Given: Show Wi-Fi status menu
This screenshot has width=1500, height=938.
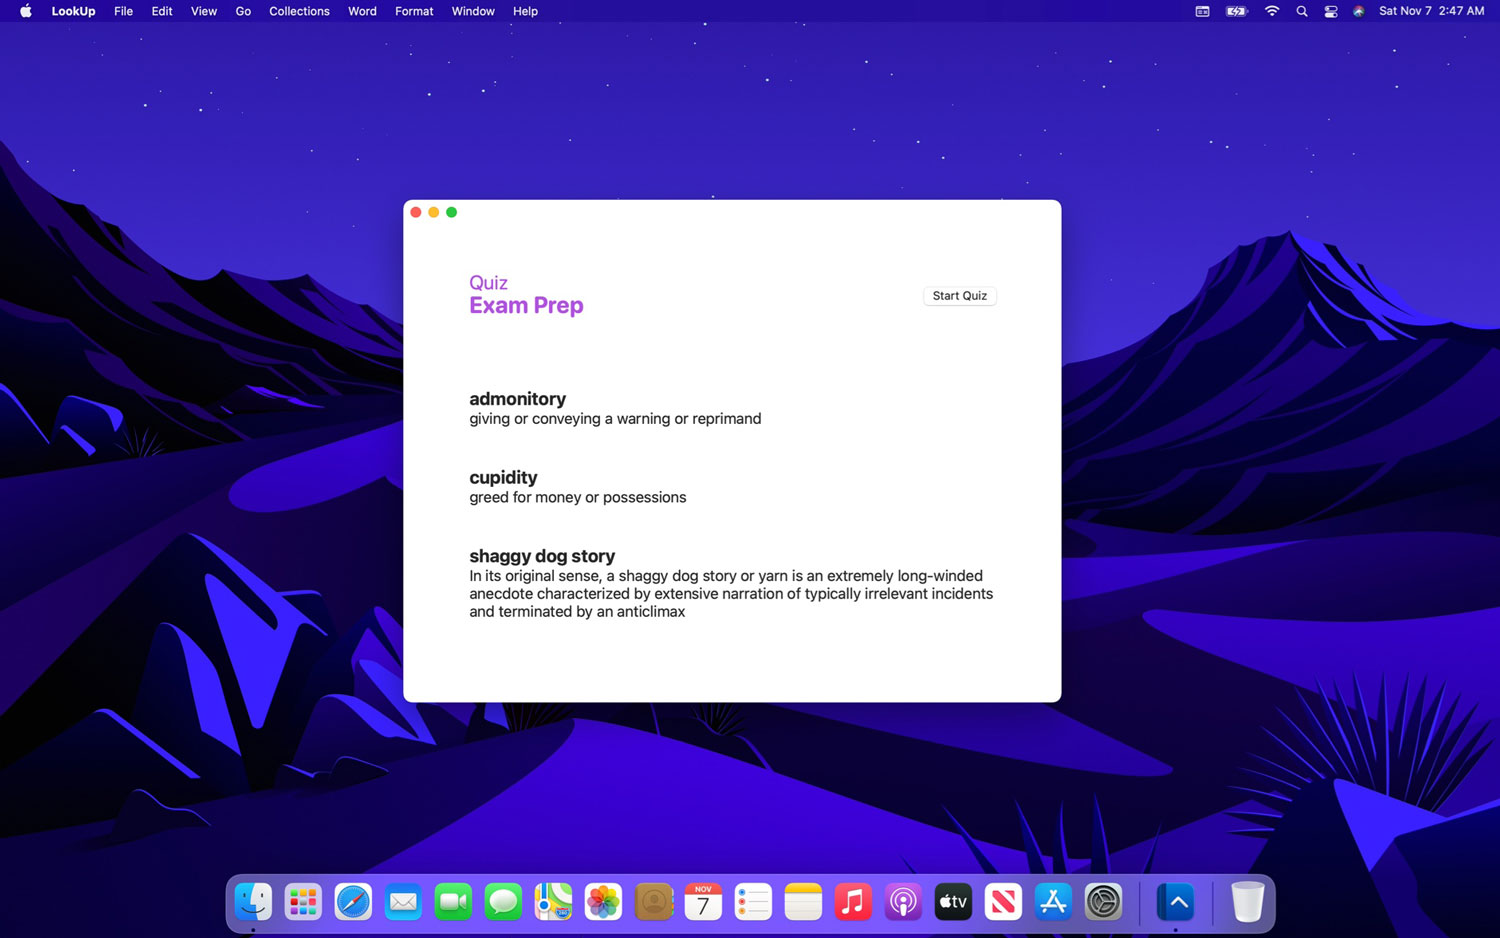Looking at the screenshot, I should 1271,11.
